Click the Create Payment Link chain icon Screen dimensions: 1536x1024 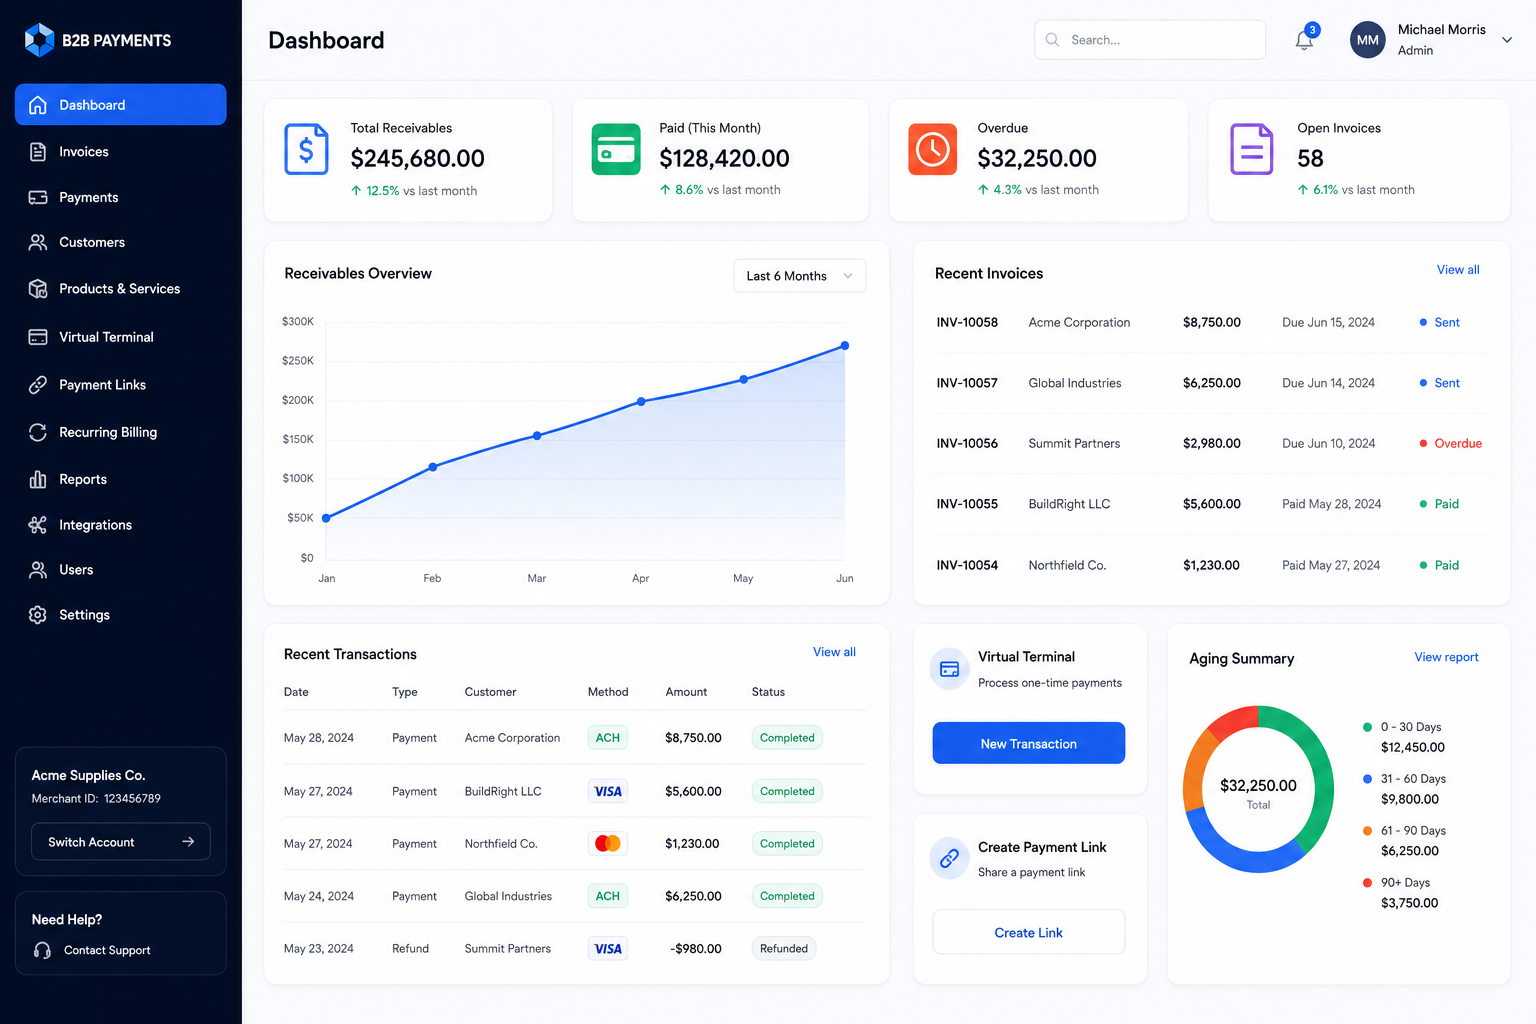tap(950, 858)
